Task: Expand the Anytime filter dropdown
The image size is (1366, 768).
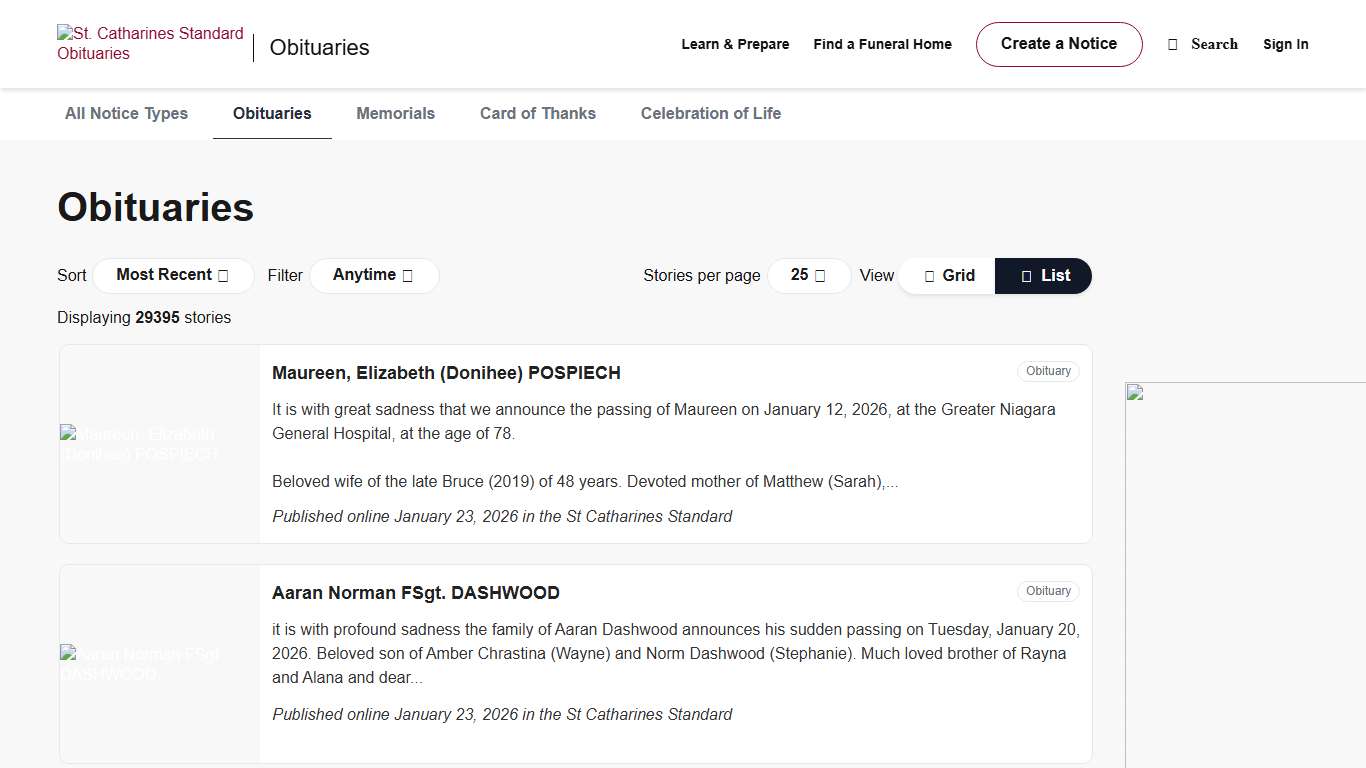Action: click(373, 275)
